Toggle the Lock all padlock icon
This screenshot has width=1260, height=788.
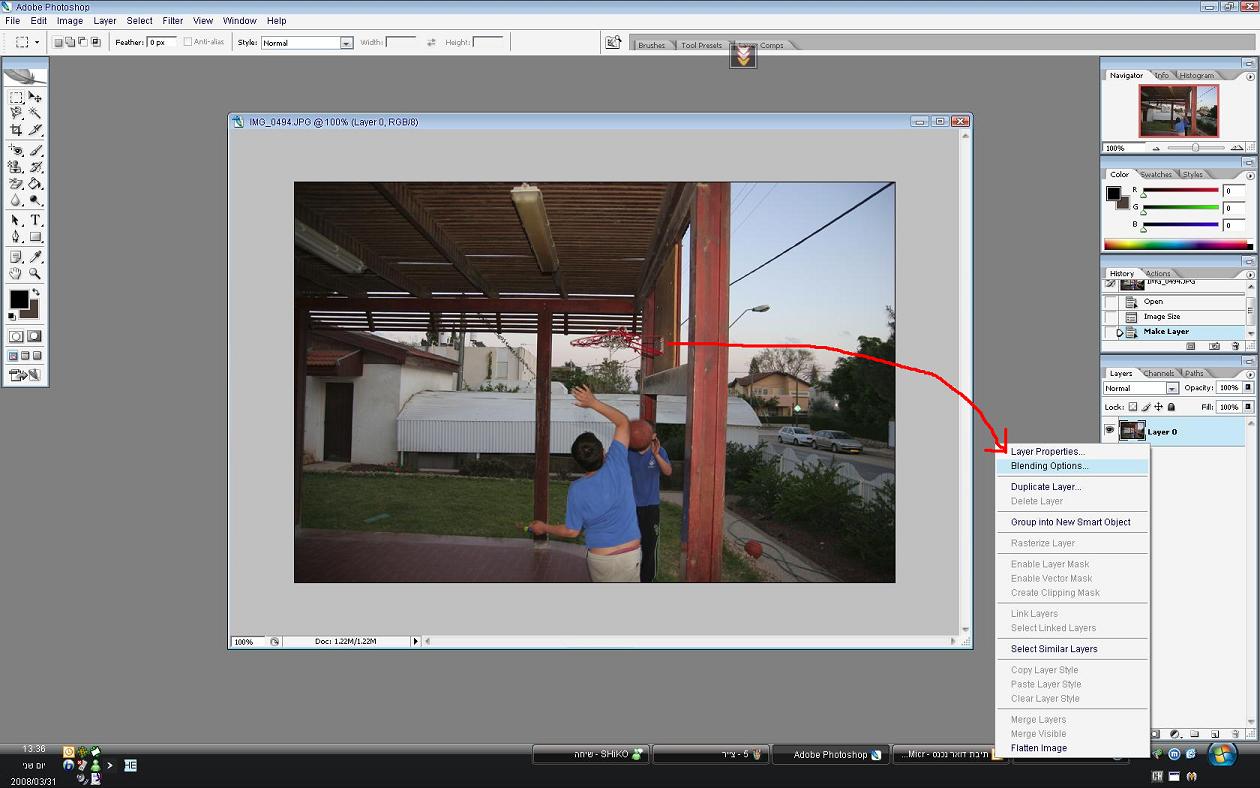tap(1172, 407)
